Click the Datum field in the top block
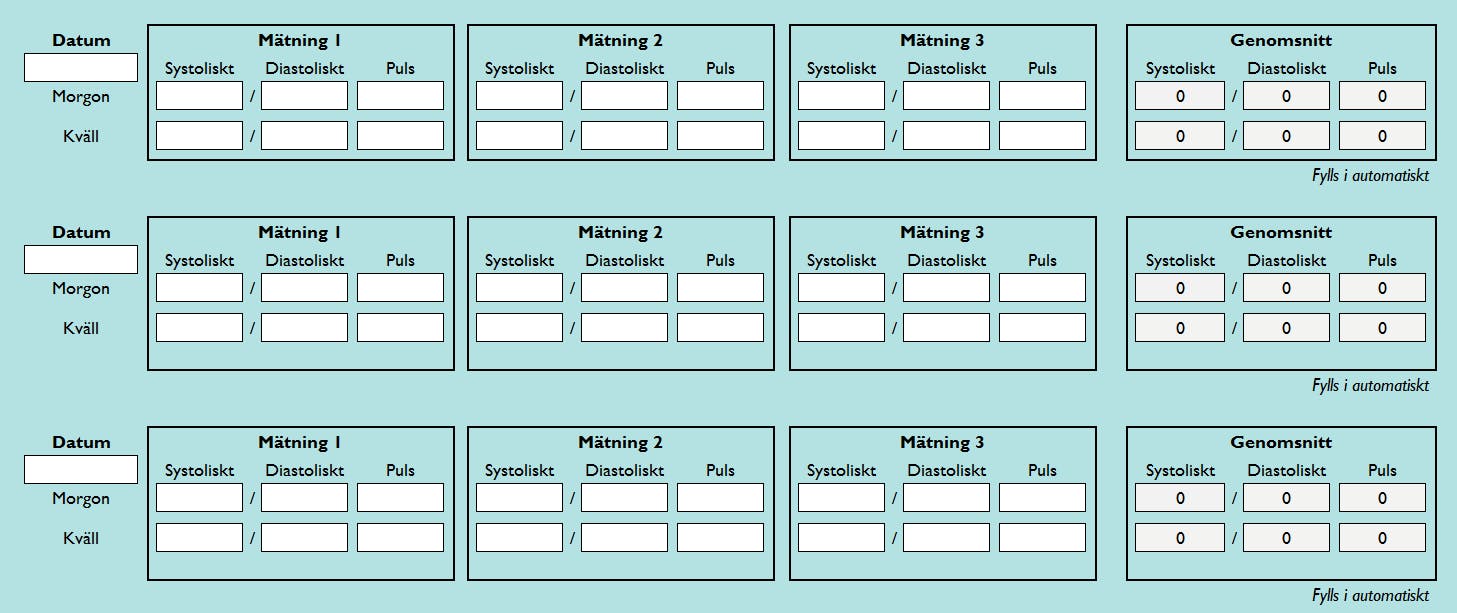1457x613 pixels. pyautogui.click(x=81, y=68)
